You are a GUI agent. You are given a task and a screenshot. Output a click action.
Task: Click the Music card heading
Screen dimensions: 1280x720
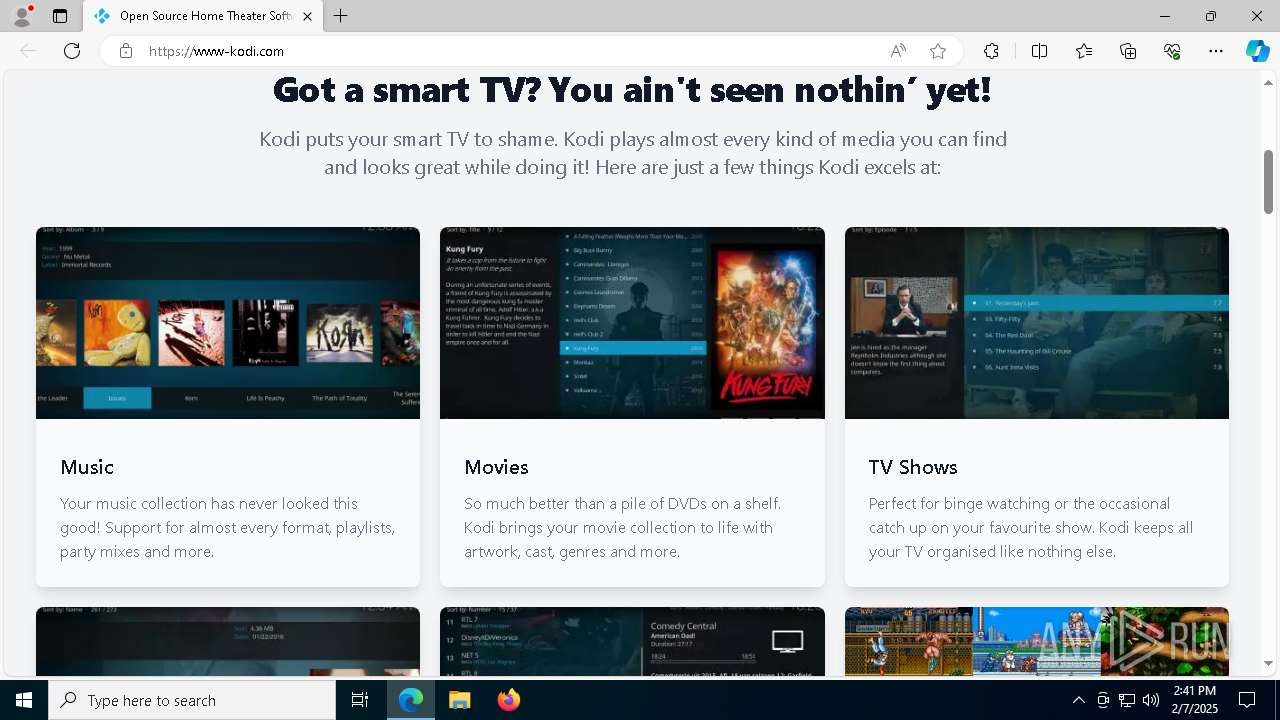87,467
